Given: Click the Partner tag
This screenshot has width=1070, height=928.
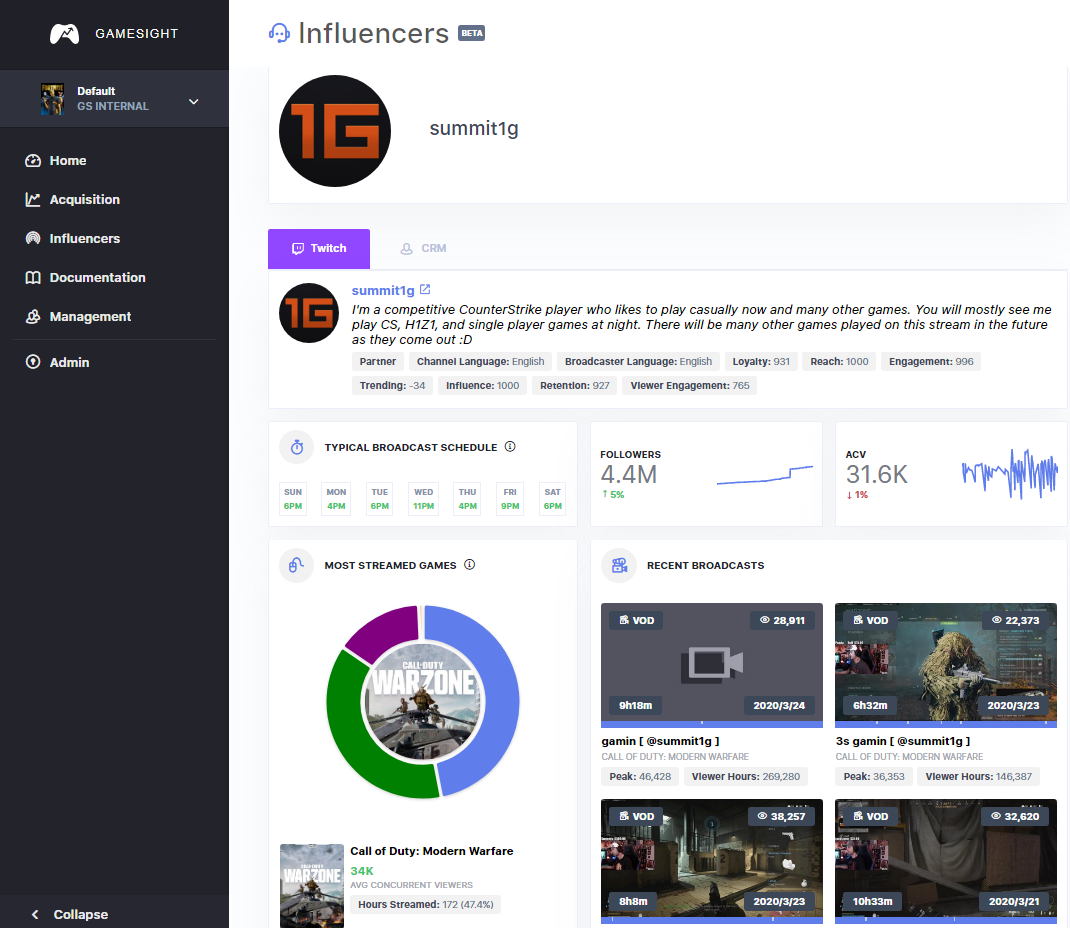Looking at the screenshot, I should point(377,362).
